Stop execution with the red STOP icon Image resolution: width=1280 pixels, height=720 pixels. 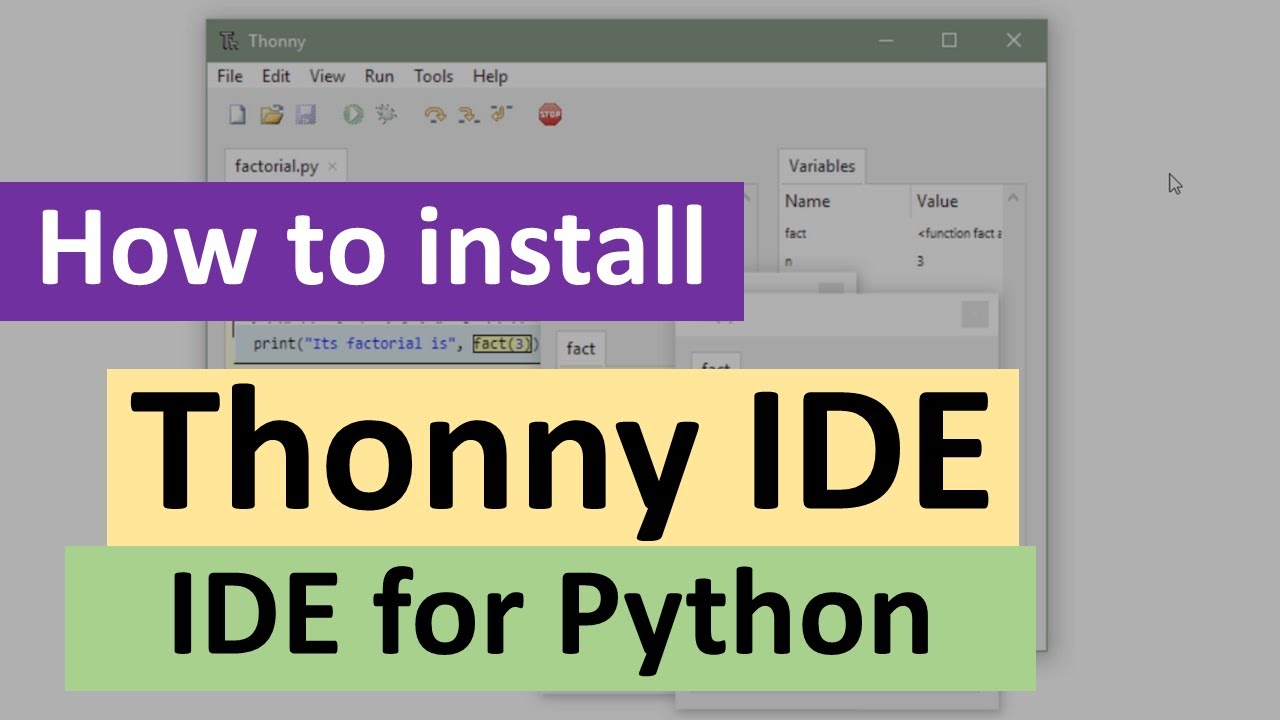(x=550, y=114)
